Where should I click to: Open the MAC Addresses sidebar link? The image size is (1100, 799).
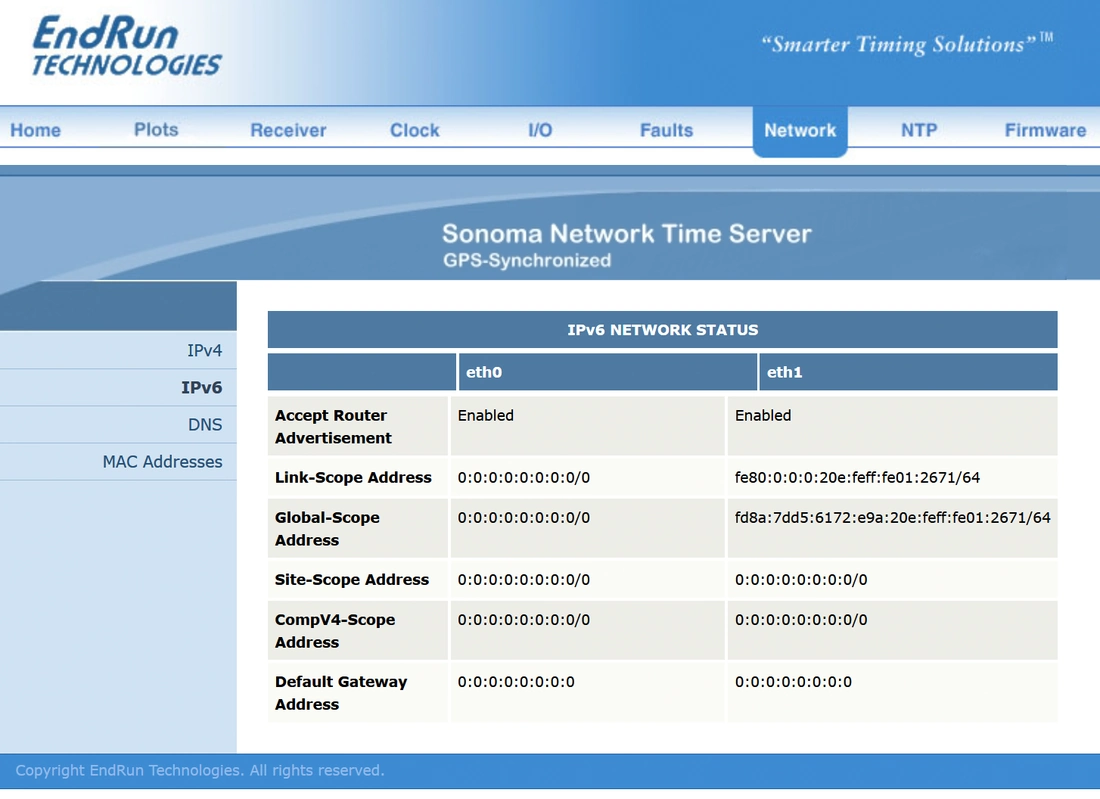[162, 462]
